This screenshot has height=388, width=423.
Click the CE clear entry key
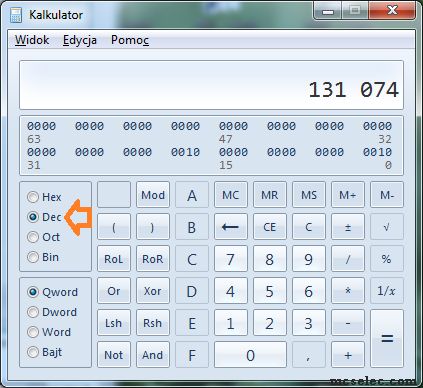270,227
